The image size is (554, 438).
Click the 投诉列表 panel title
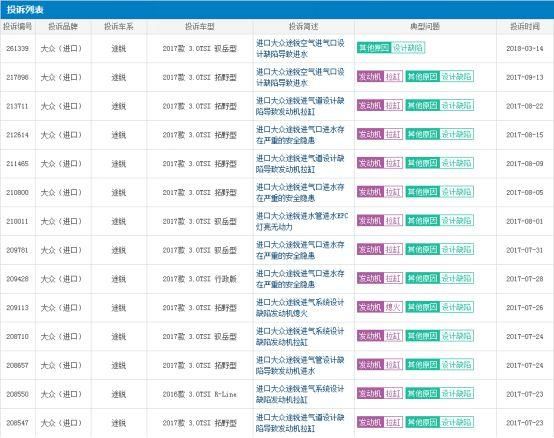25,10
